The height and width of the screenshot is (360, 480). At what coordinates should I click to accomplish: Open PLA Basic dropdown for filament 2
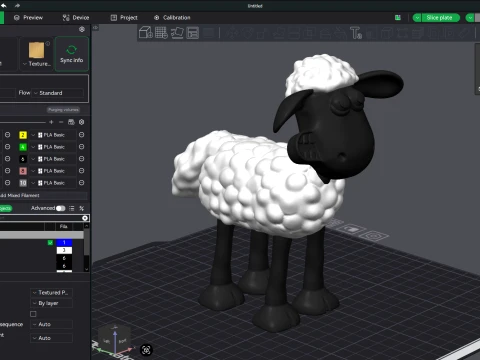[53, 135]
